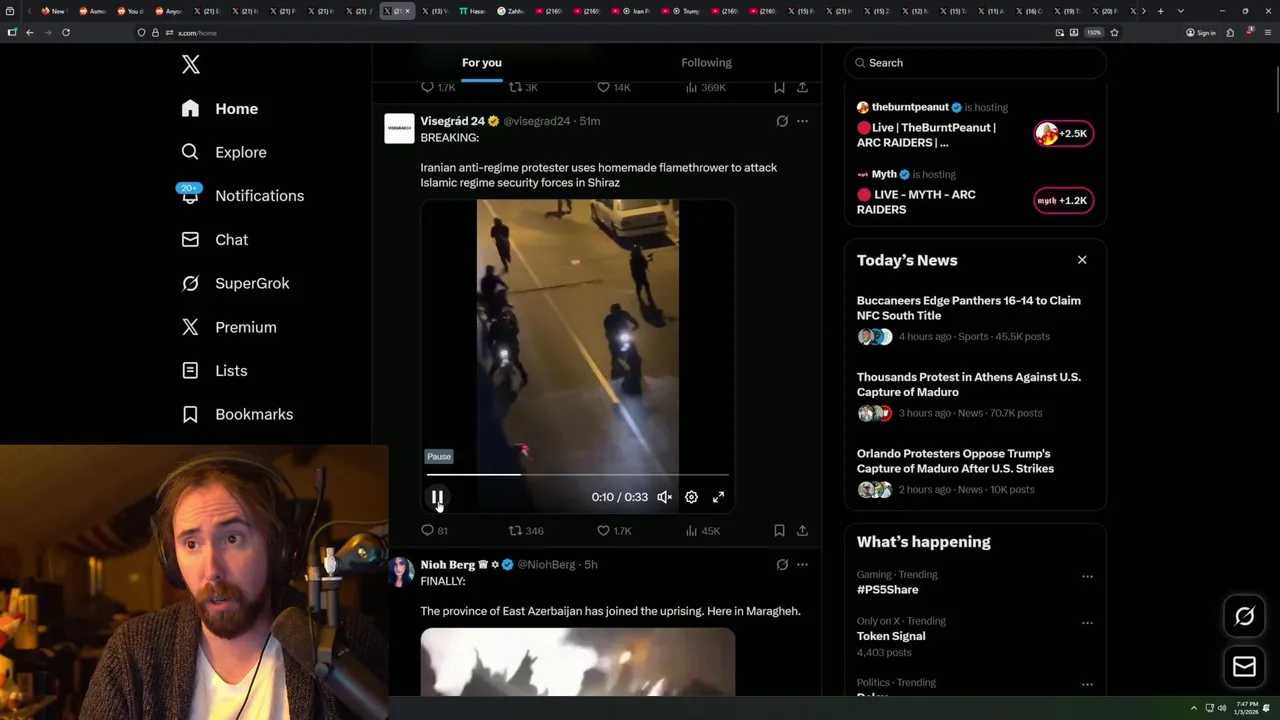Viewport: 1280px width, 720px height.
Task: Seek on the video progress bar
Action: pos(578,475)
